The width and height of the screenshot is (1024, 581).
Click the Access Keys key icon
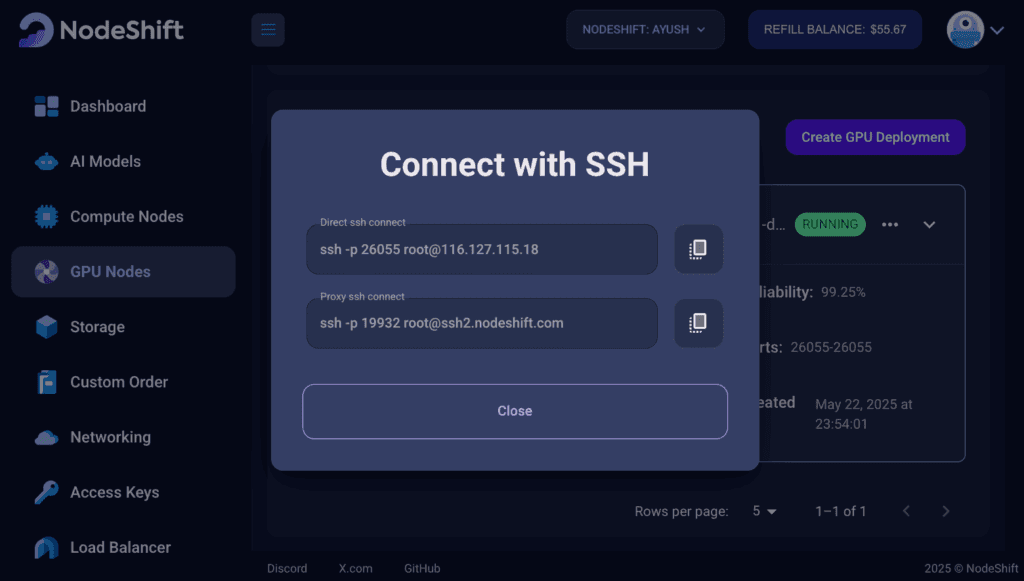tap(47, 492)
